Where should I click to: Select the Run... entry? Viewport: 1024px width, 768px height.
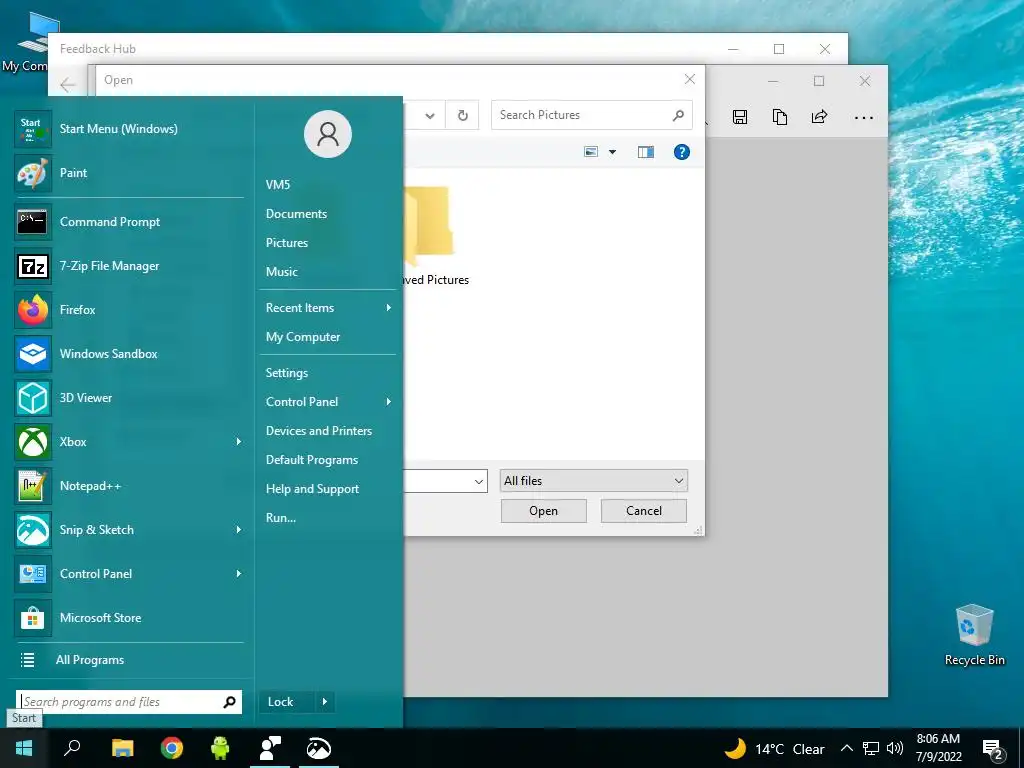pyautogui.click(x=281, y=518)
